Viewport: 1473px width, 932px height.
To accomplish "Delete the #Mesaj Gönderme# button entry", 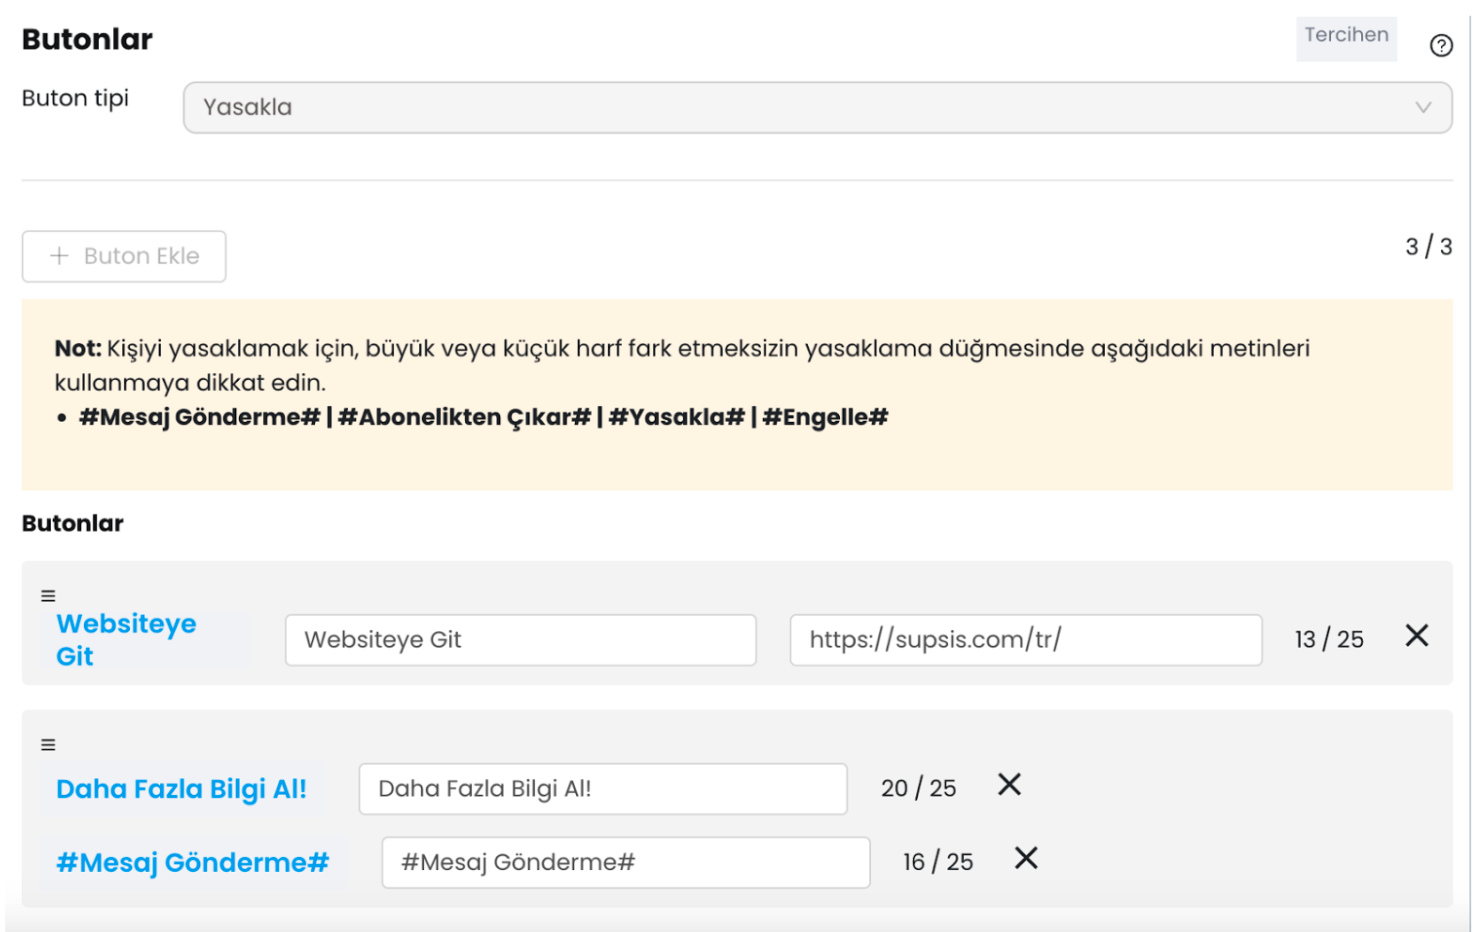I will [x=1027, y=858].
